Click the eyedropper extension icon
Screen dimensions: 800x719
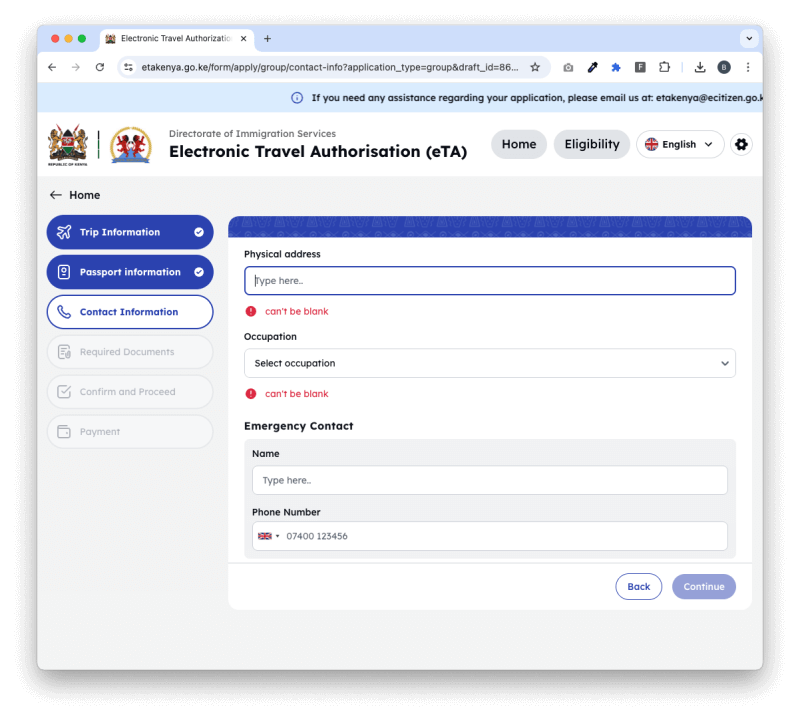pyautogui.click(x=592, y=67)
